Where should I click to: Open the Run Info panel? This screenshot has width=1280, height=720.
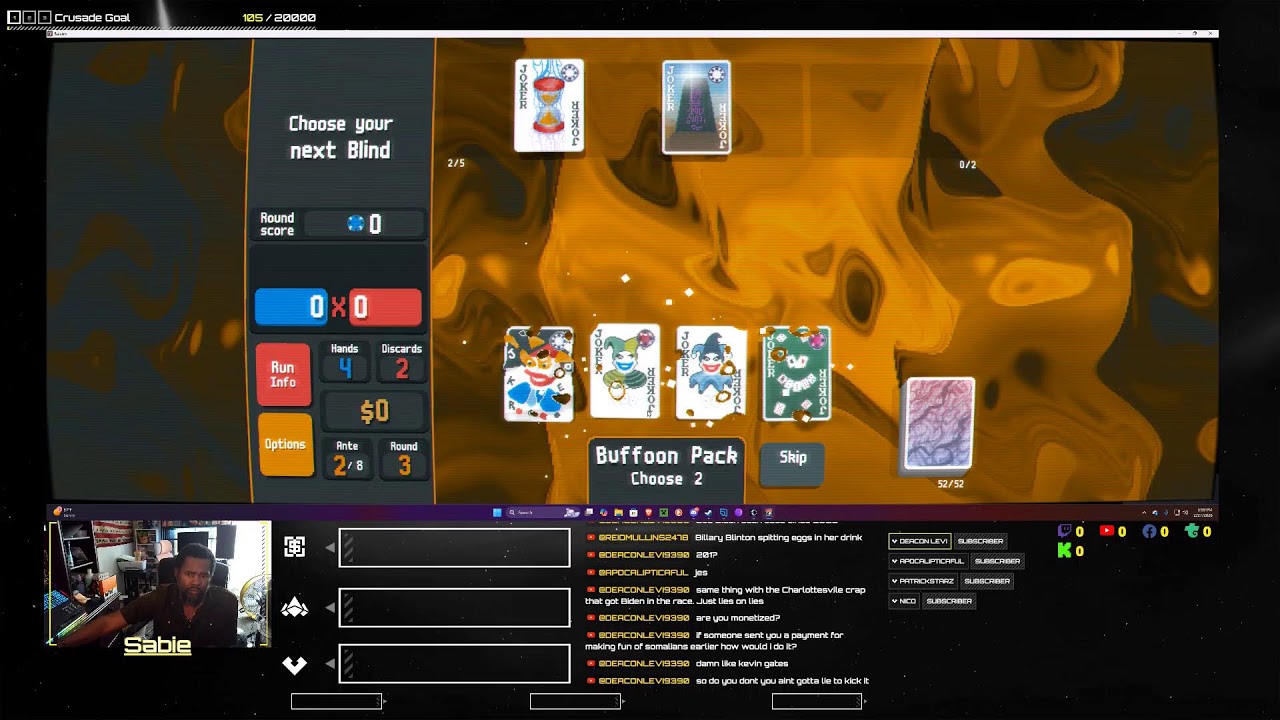click(x=283, y=375)
